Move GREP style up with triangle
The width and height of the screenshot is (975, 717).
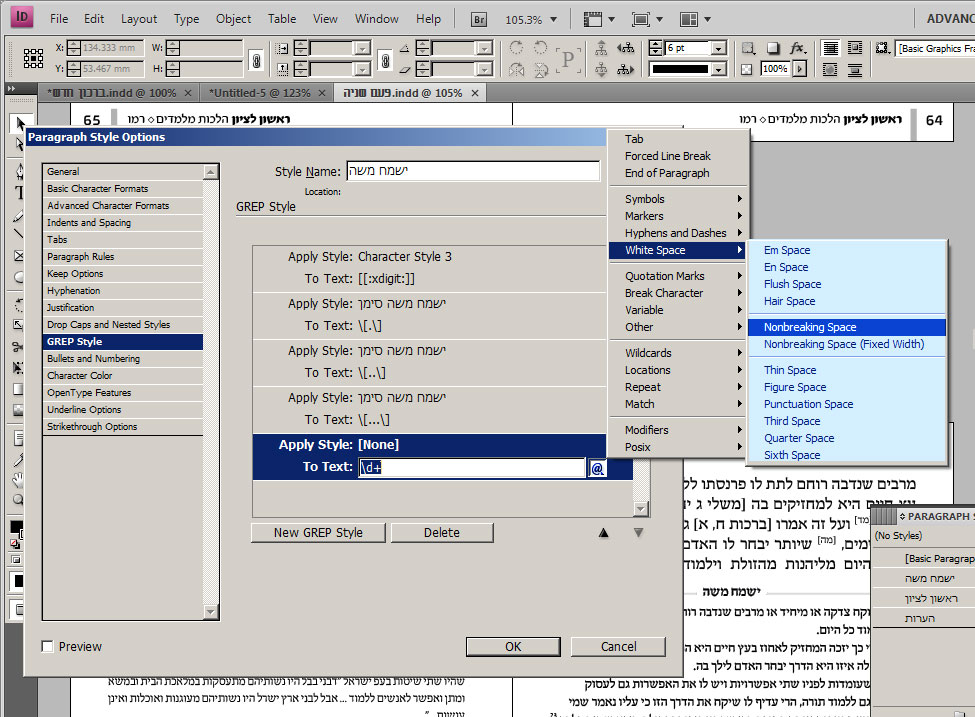click(x=603, y=533)
